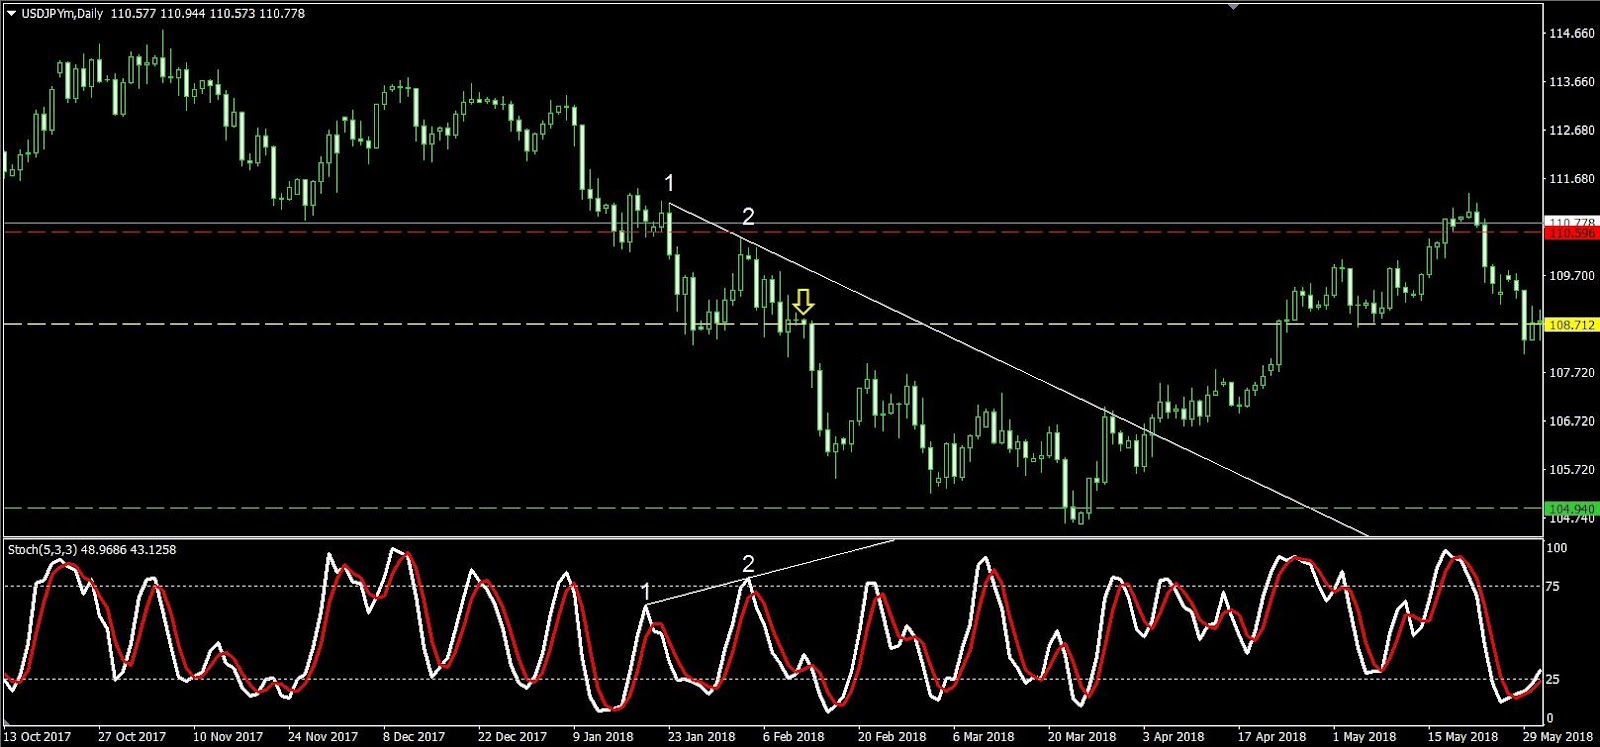Click the 3 Apr 2018 date label
This screenshot has height=747, width=1600.
(x=1173, y=737)
